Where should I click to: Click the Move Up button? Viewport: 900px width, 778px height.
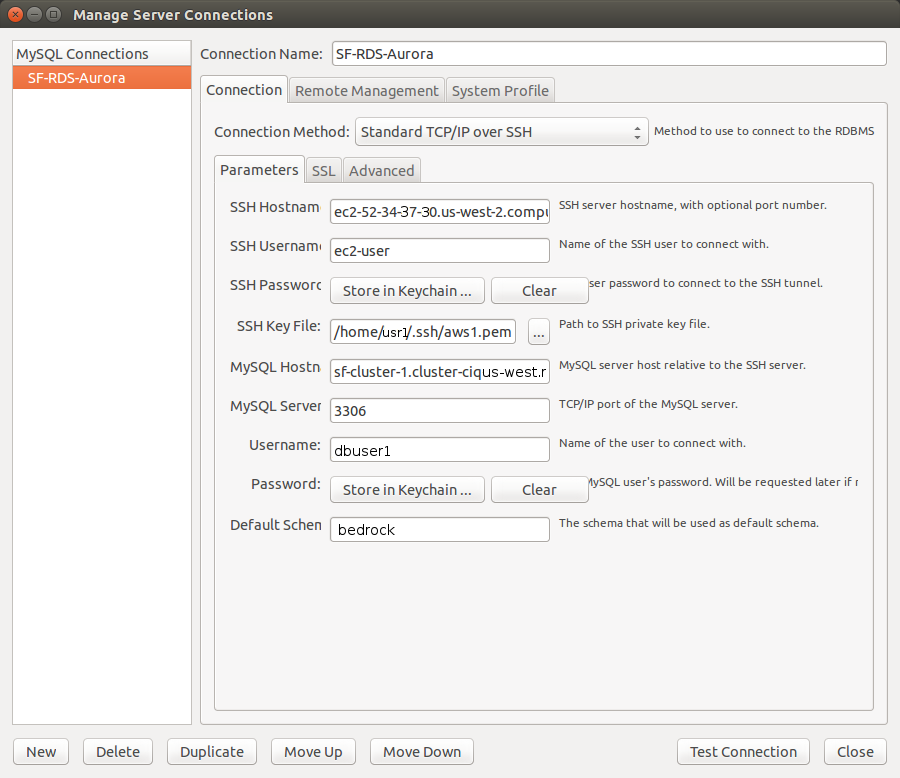(313, 752)
